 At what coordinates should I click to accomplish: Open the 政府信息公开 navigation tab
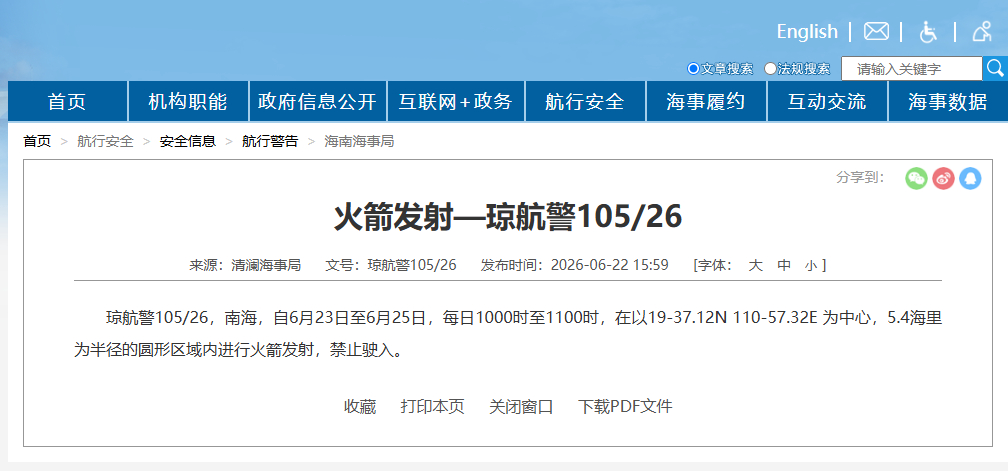[x=318, y=101]
